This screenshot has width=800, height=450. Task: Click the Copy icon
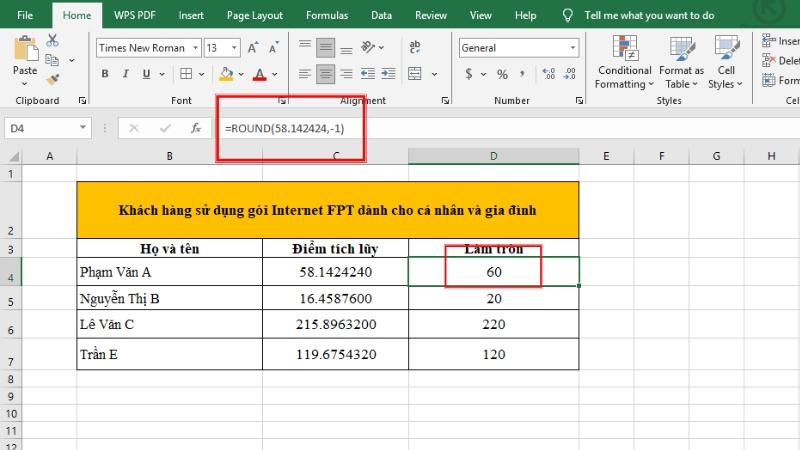(x=52, y=60)
